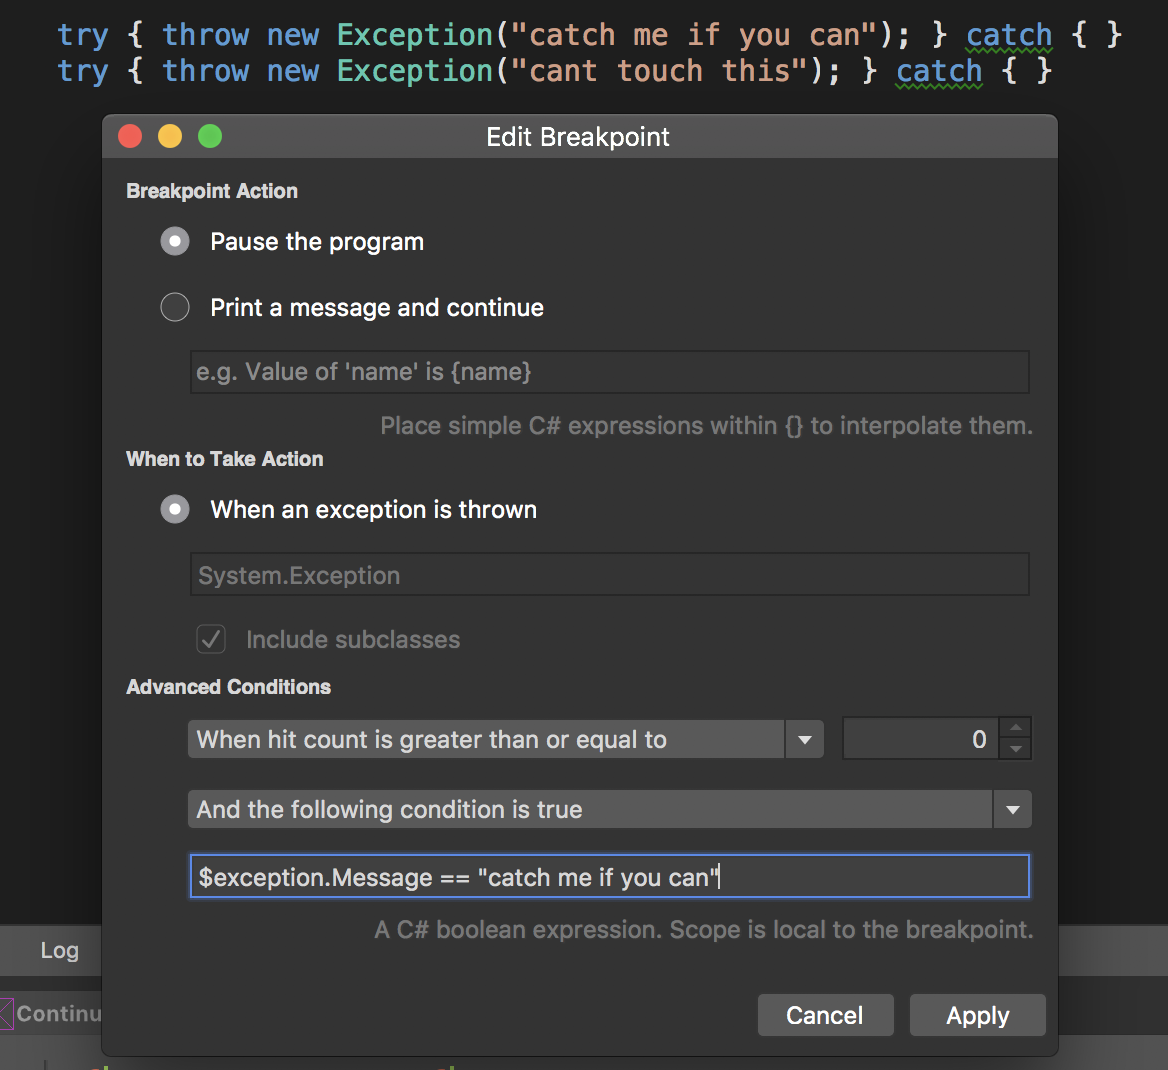
Task: Click the Edit Breakpoint title bar text
Action: [578, 137]
